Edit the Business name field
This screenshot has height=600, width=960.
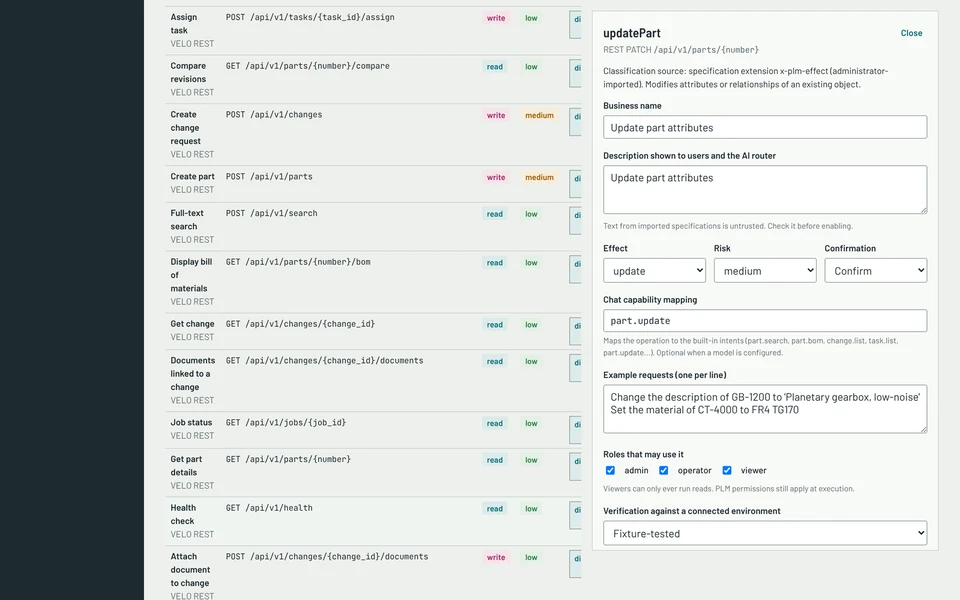coord(765,127)
